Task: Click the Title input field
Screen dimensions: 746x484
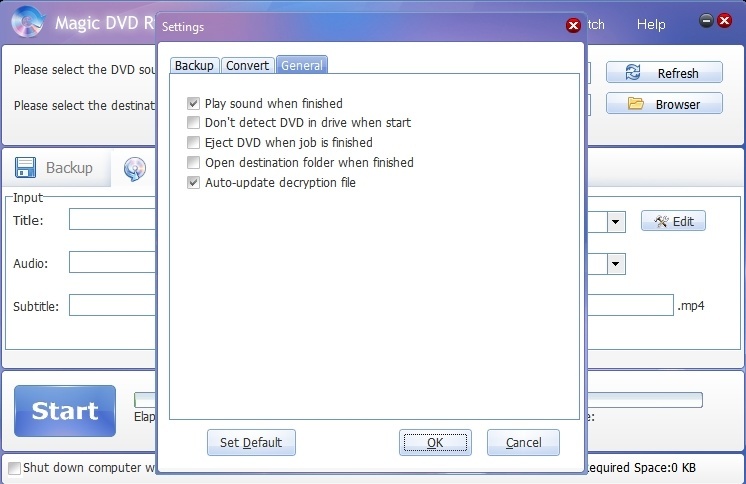Action: click(112, 219)
